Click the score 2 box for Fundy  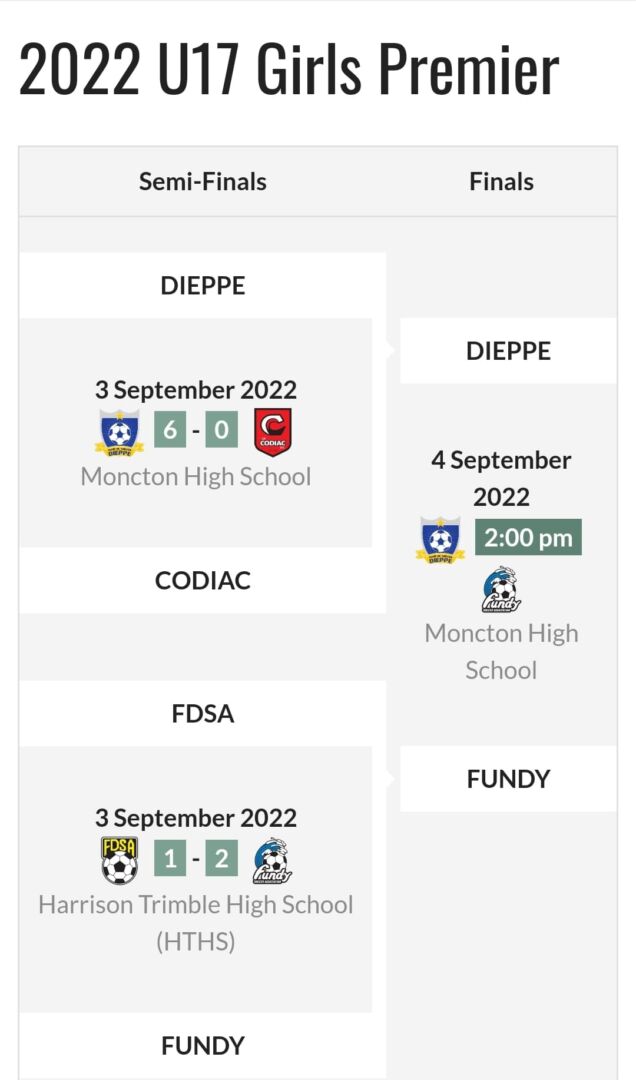pos(221,858)
